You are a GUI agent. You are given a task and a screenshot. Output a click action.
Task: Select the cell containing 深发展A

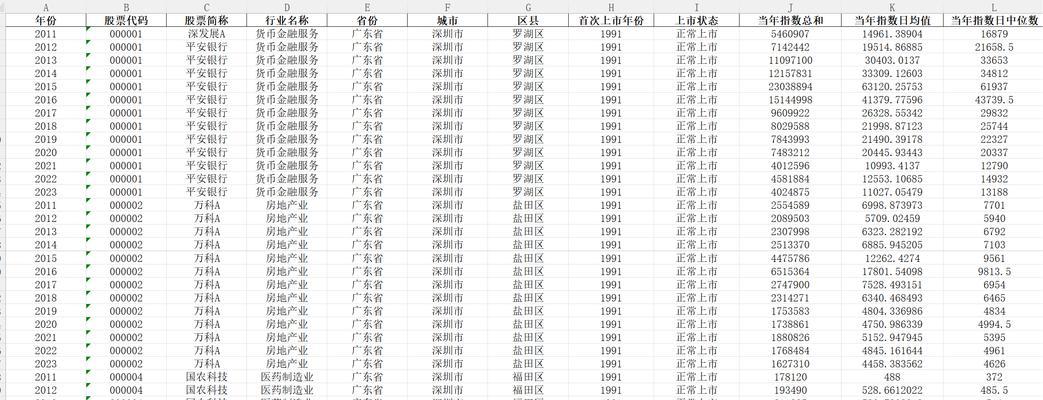tap(206, 34)
